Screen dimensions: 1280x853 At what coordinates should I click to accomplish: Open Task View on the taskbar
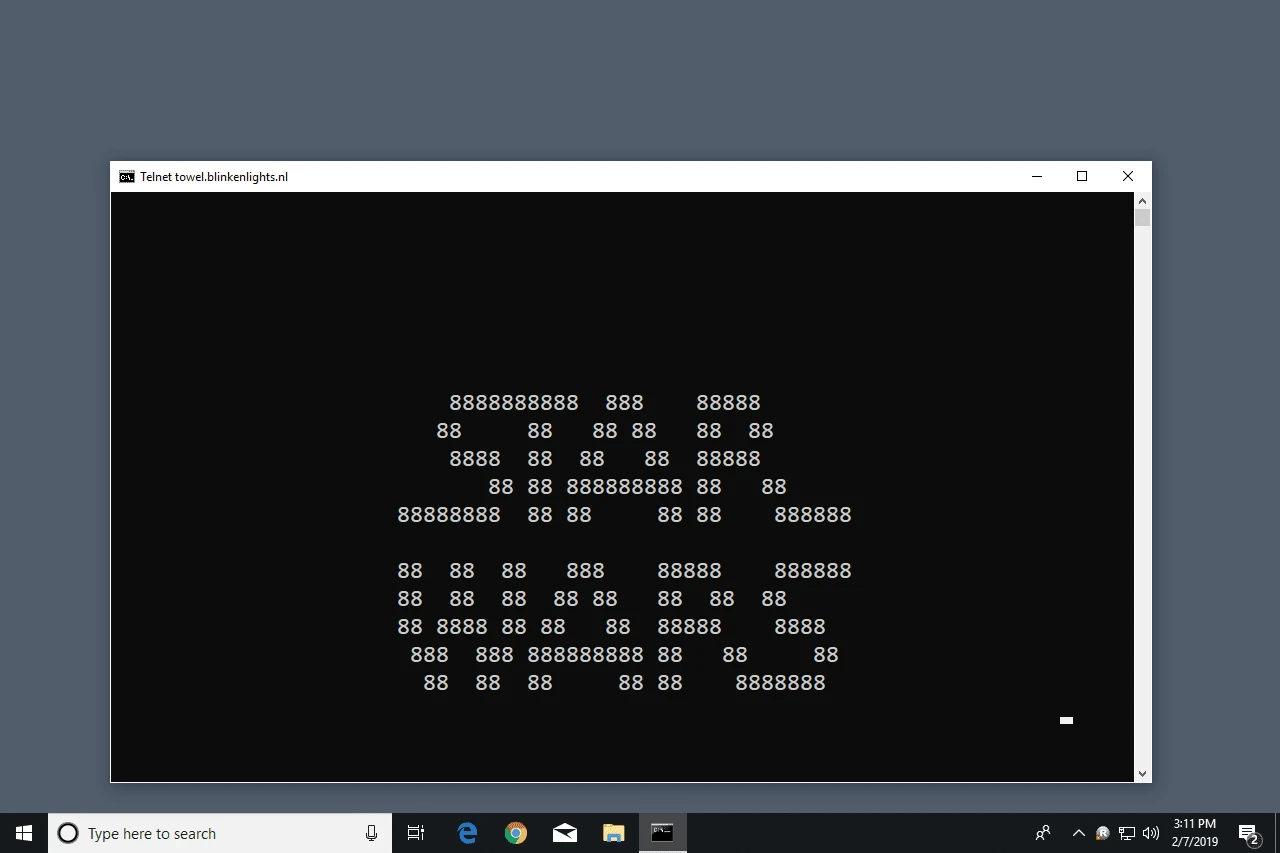(416, 833)
